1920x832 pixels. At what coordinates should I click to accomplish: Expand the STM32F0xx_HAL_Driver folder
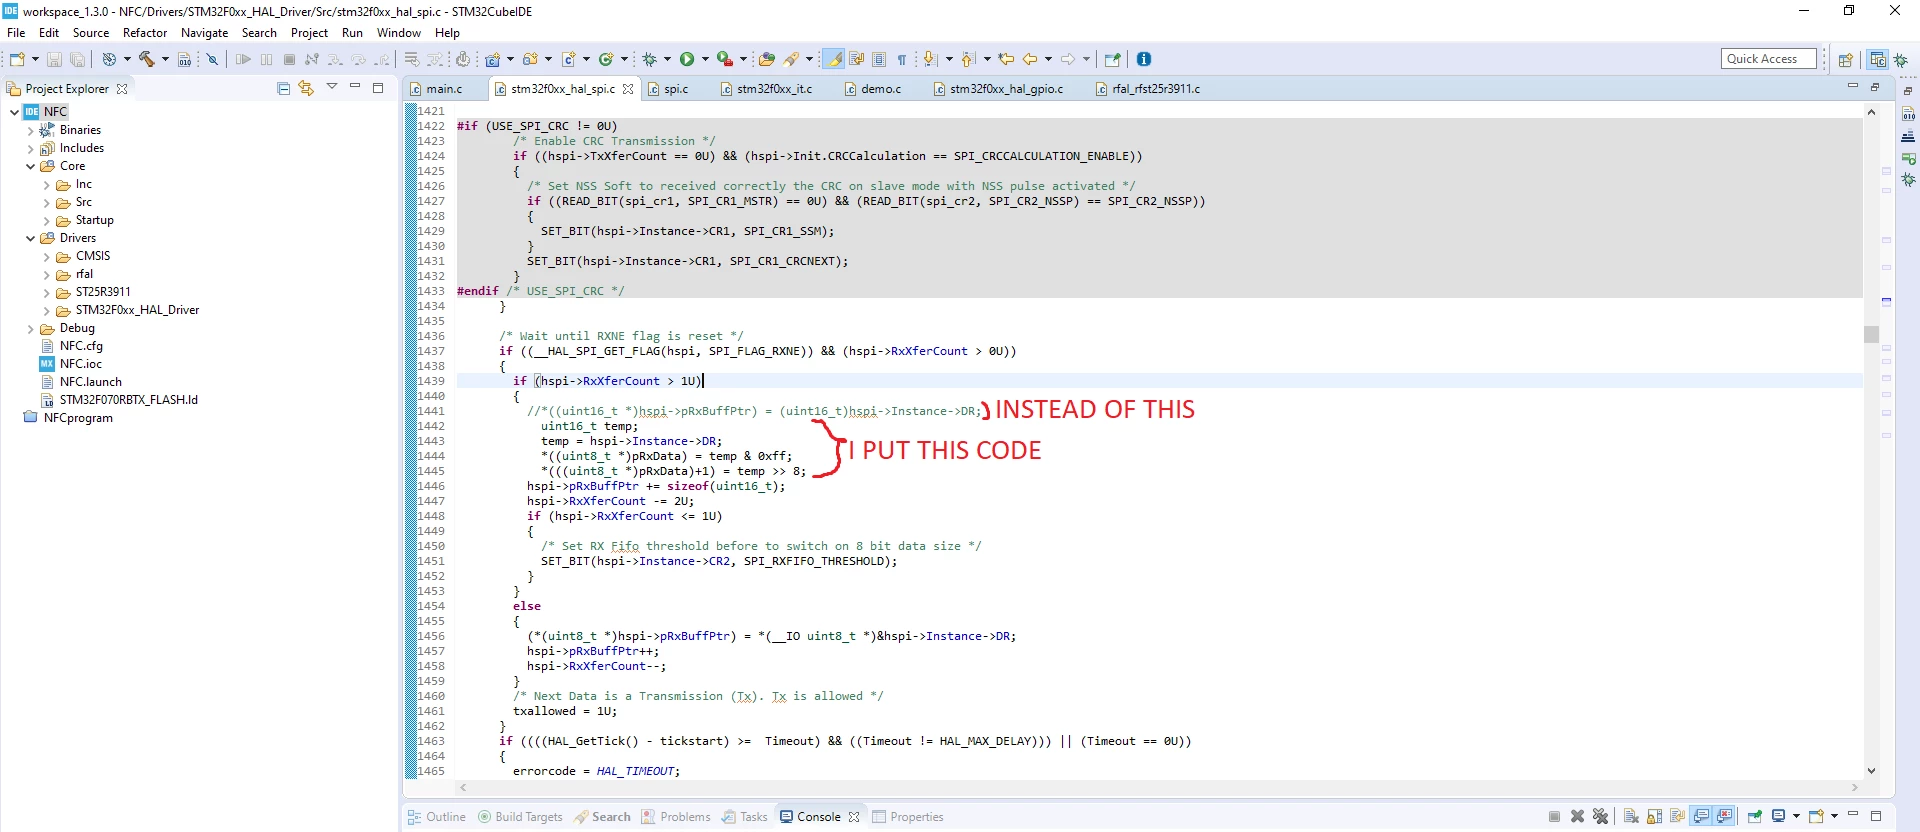(x=46, y=310)
